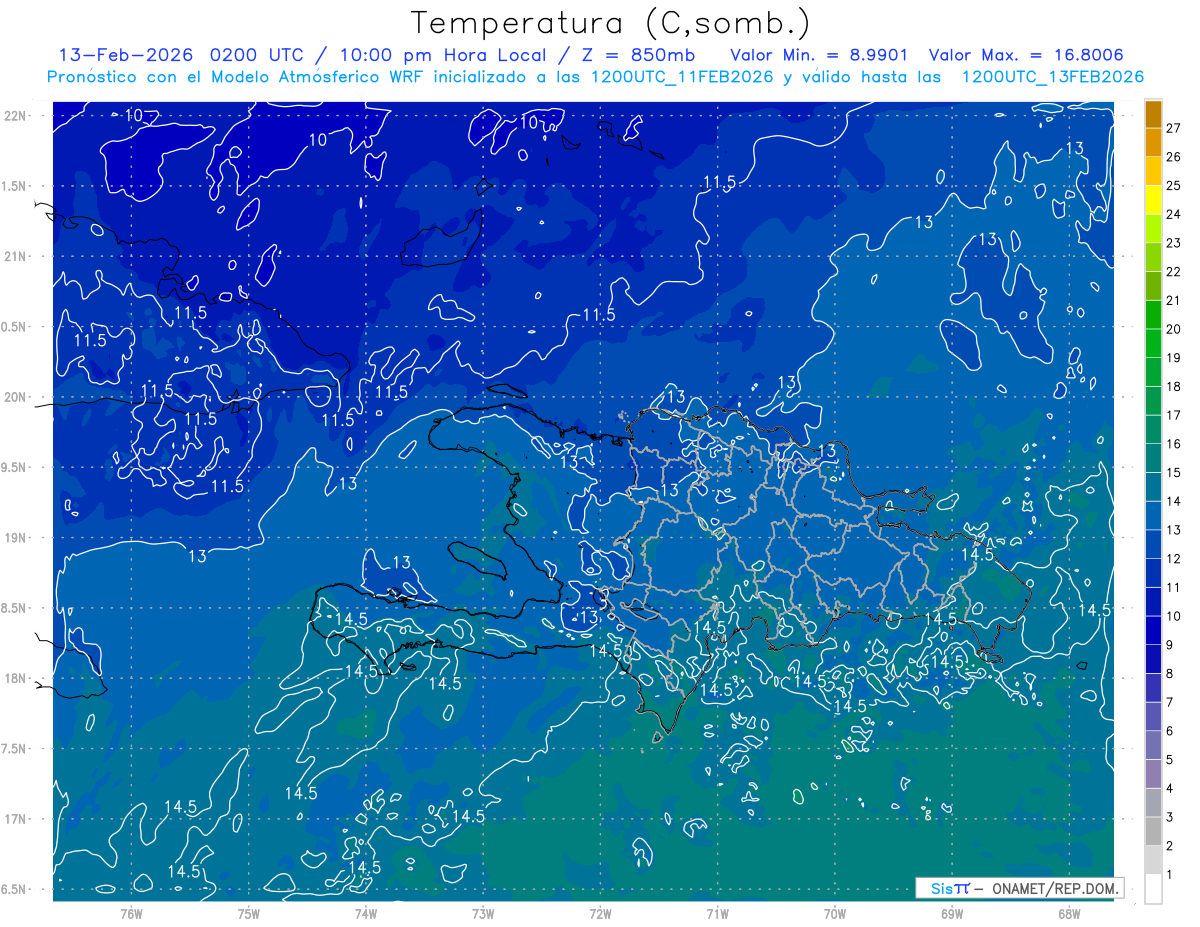Click the color scale label "3"
The height and width of the screenshot is (927, 1200).
[x=1171, y=818]
